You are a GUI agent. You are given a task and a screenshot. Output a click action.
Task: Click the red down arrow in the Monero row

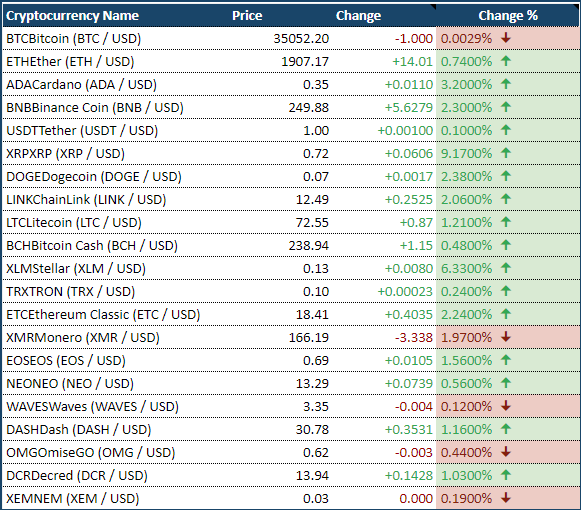(x=506, y=337)
